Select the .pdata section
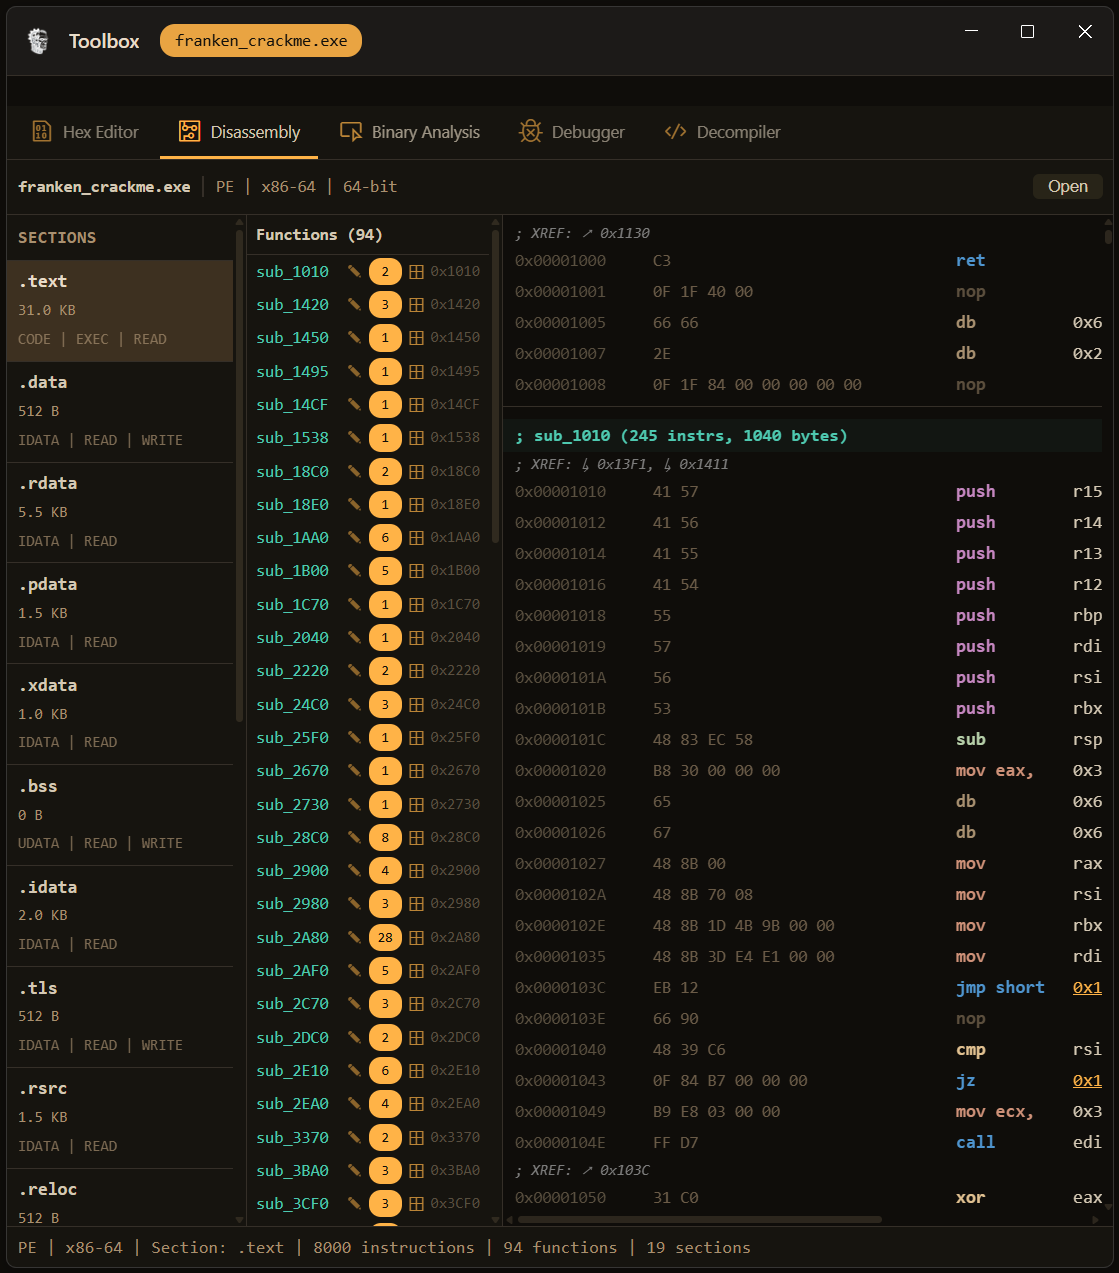 coord(120,614)
